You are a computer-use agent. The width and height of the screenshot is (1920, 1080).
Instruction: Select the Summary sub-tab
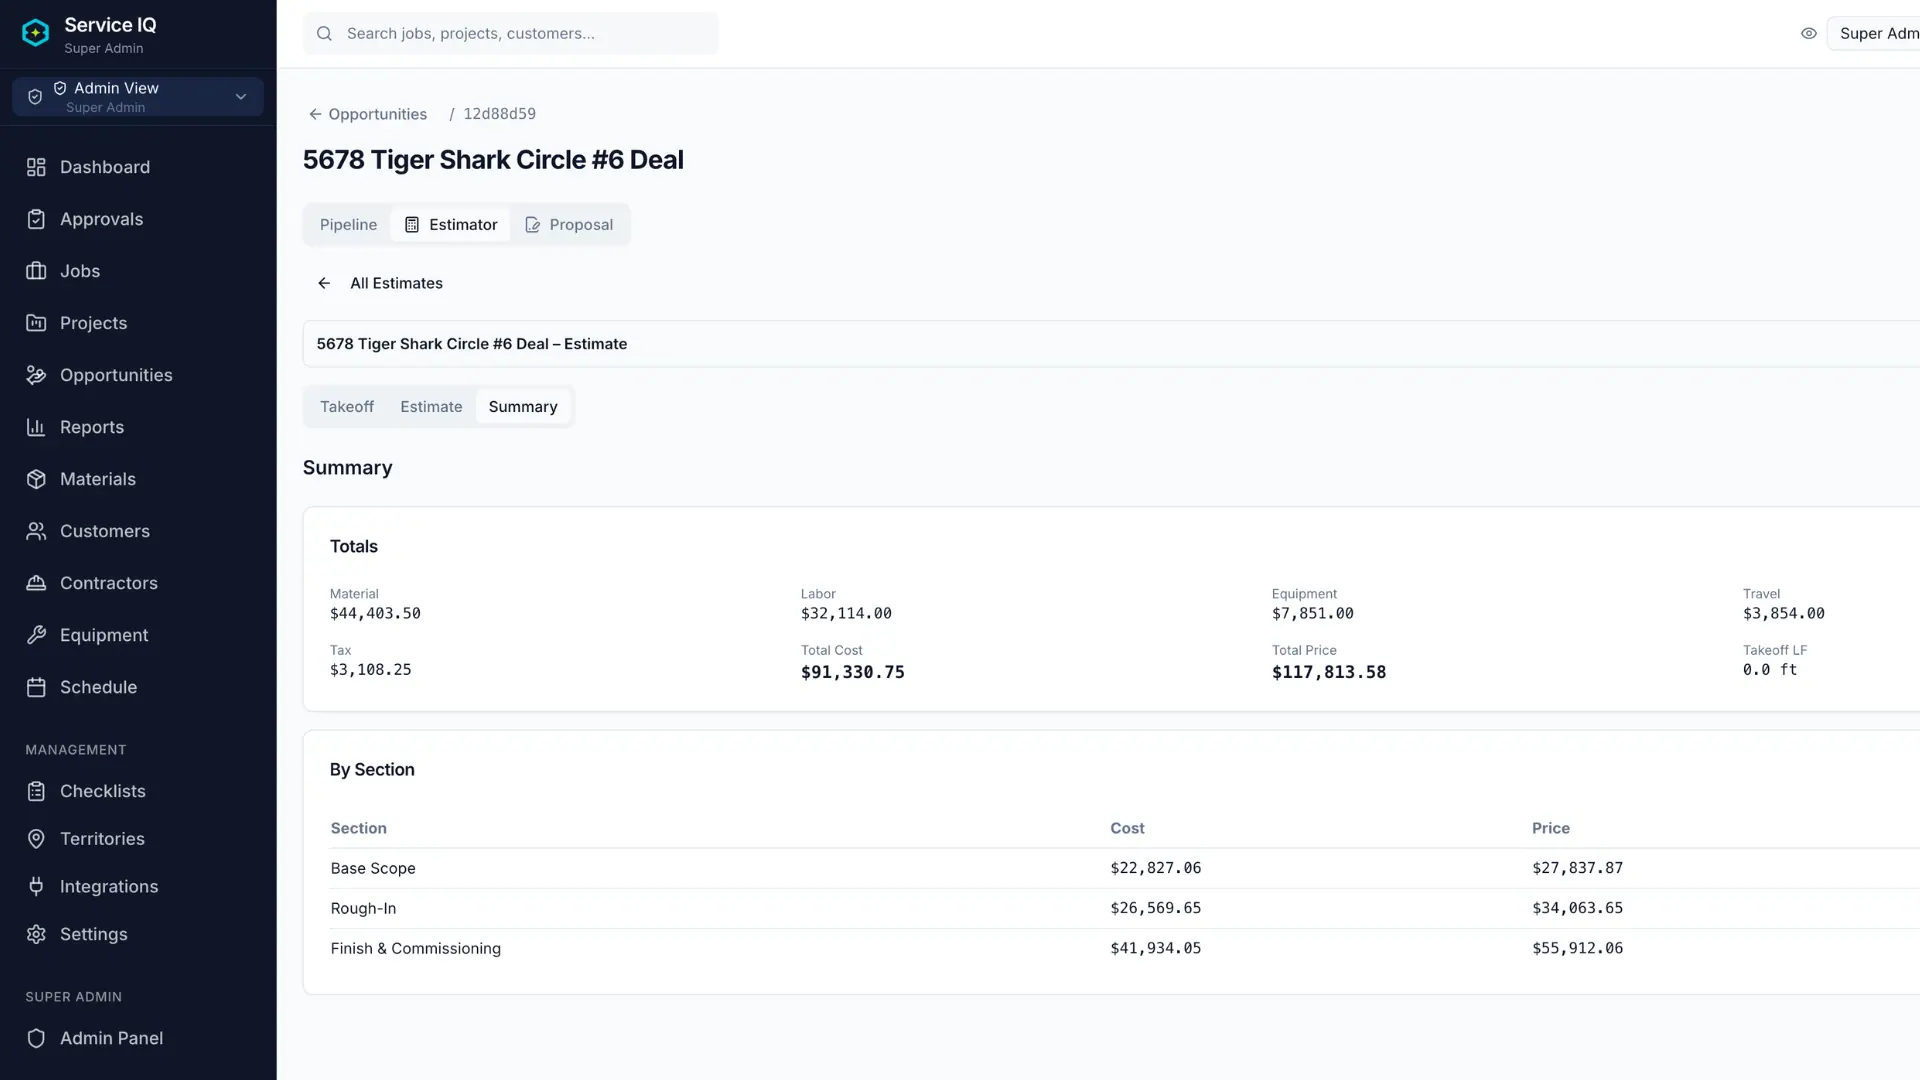pyautogui.click(x=523, y=407)
